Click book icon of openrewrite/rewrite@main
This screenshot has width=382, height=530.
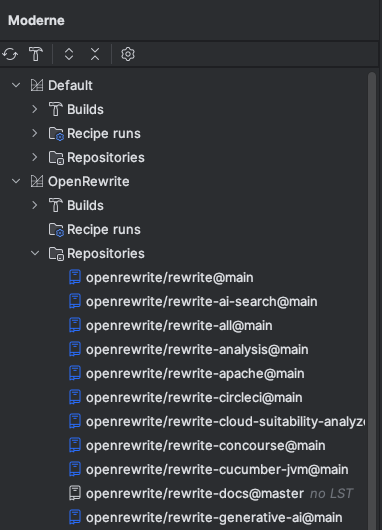tap(75, 277)
